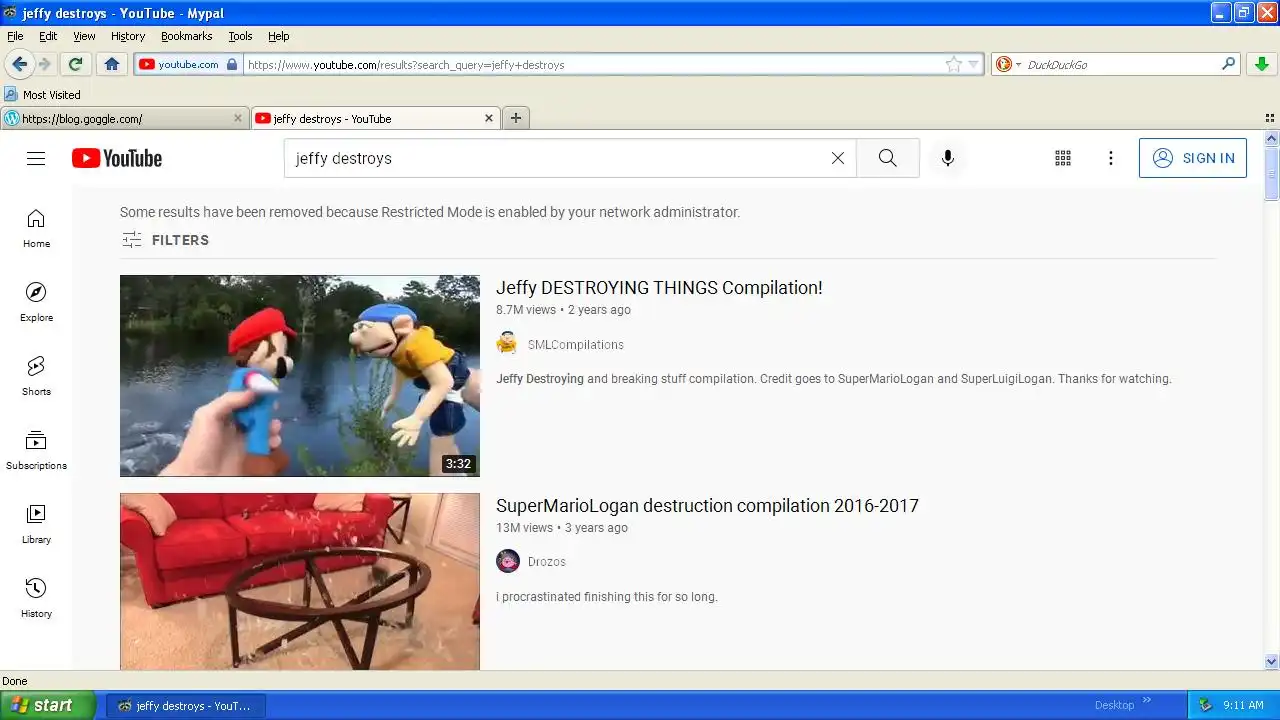Viewport: 1280px width, 720px height.
Task: Click the SMLCompilations channel avatar
Action: tap(508, 344)
